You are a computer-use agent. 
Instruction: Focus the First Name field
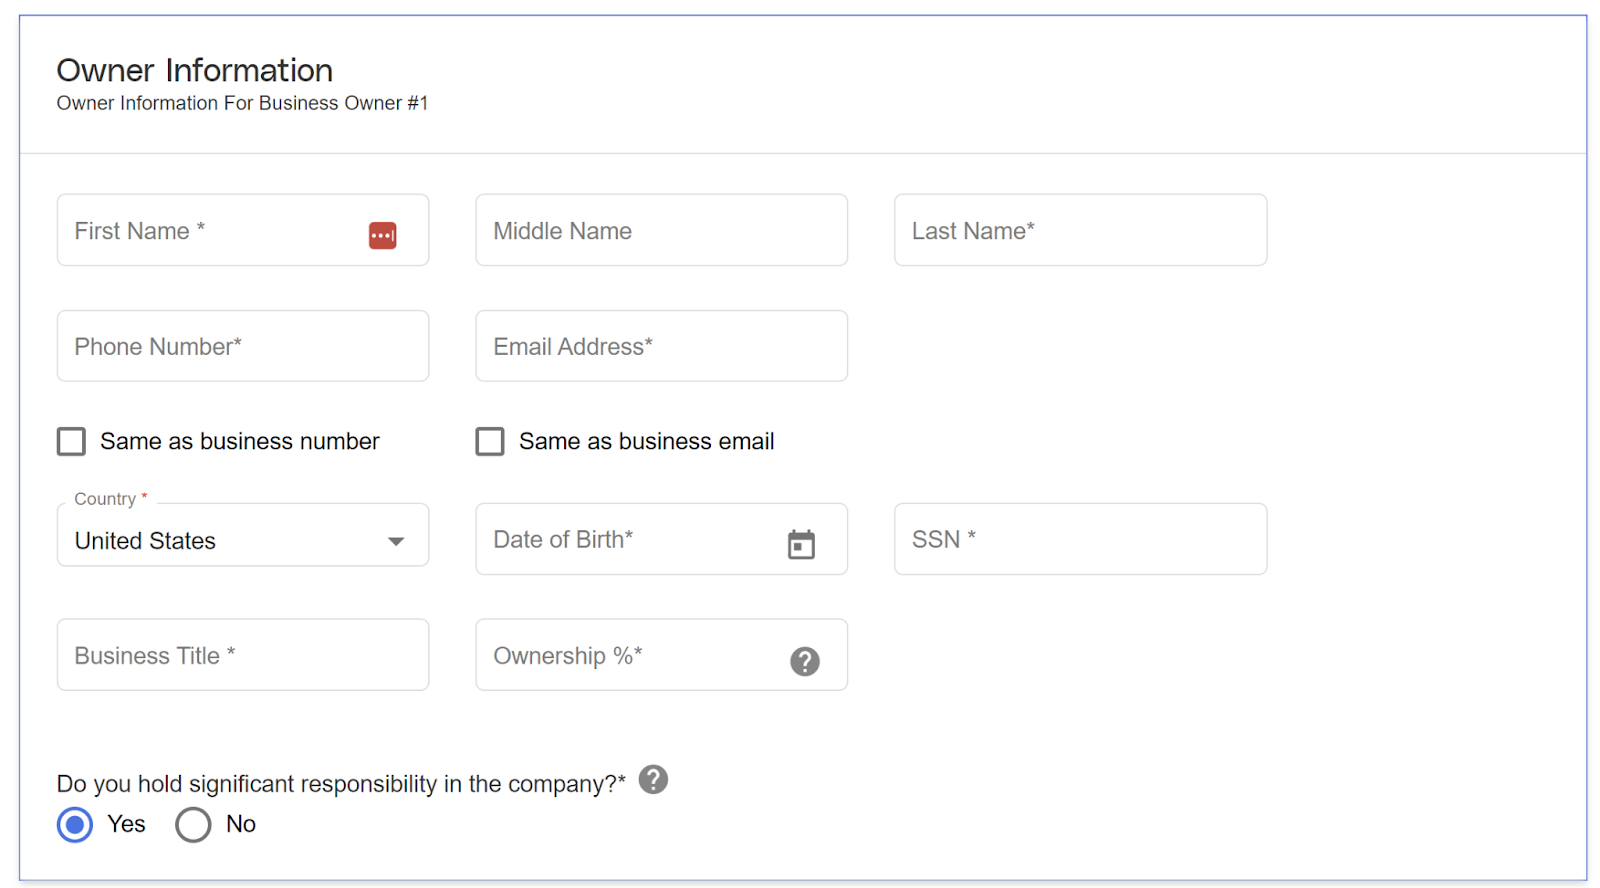tap(243, 230)
